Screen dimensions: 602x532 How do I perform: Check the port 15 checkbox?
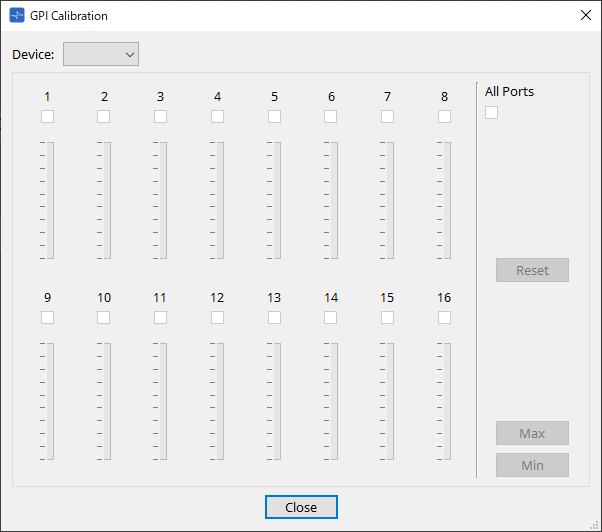tap(387, 317)
